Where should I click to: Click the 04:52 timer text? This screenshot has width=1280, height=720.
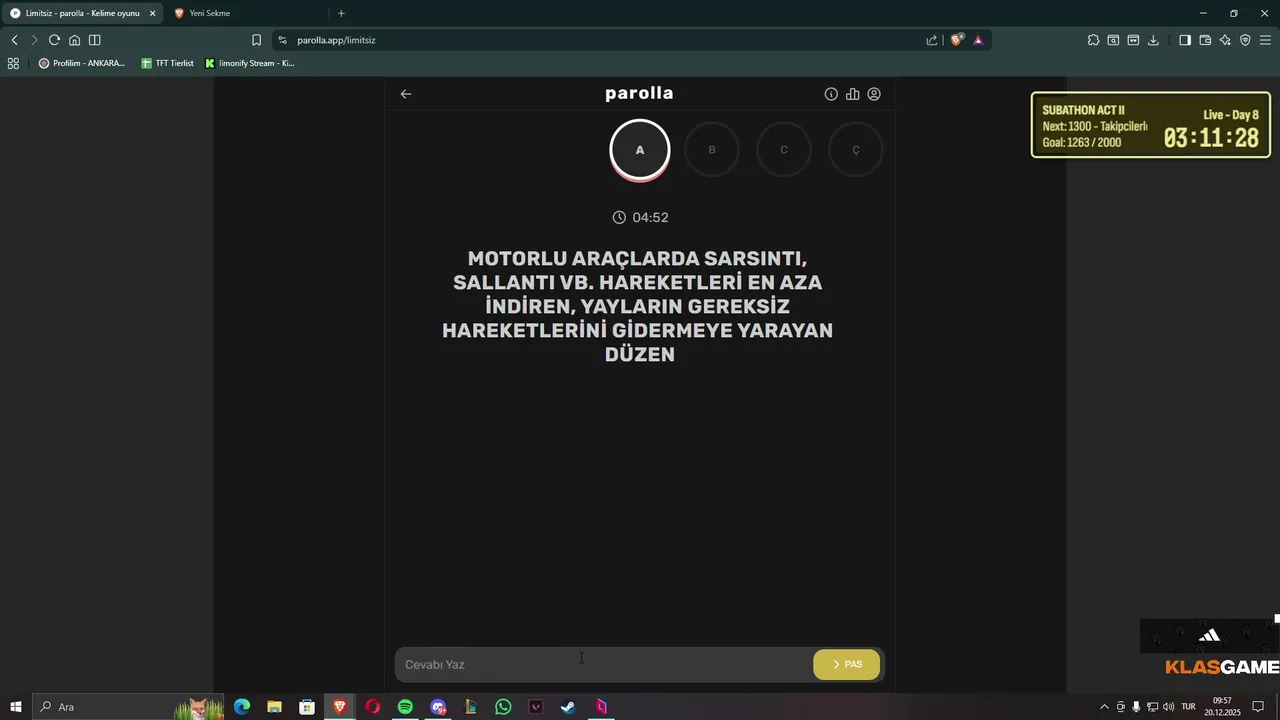(x=650, y=217)
